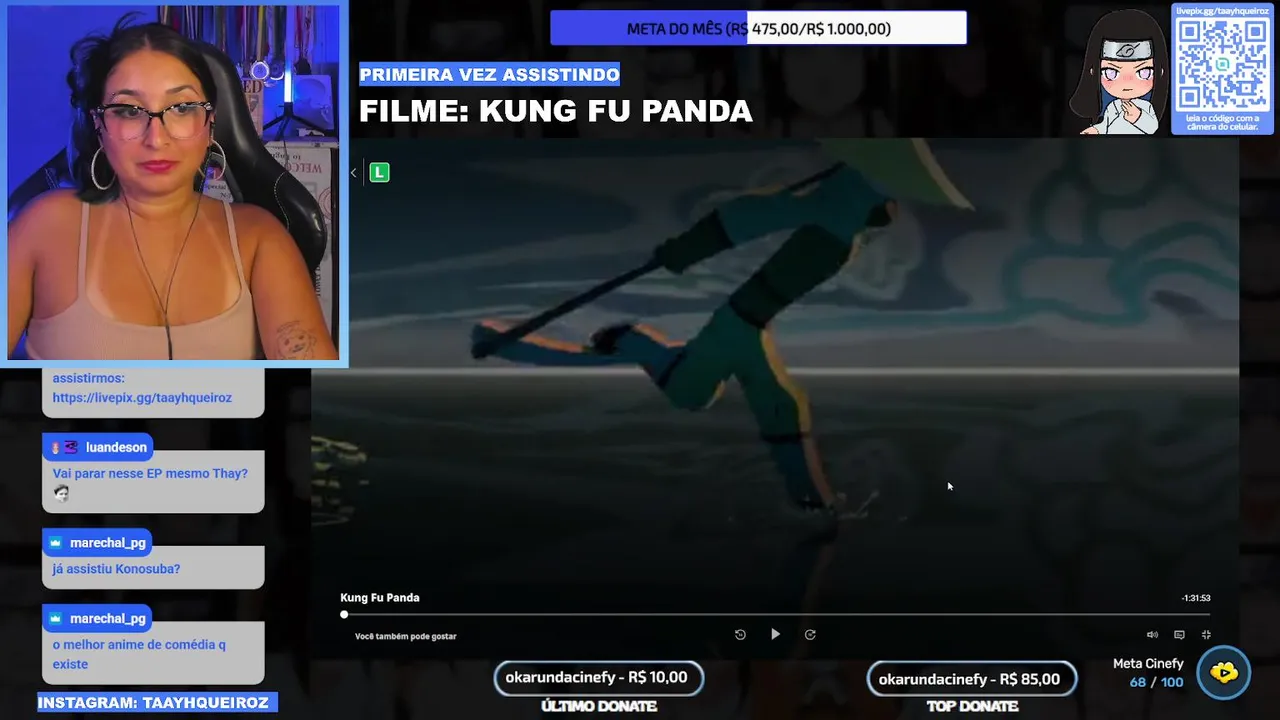Click the 'okarundacinefy - R$ 85,00' top donate
Viewport: 1280px width, 720px height.
point(971,679)
